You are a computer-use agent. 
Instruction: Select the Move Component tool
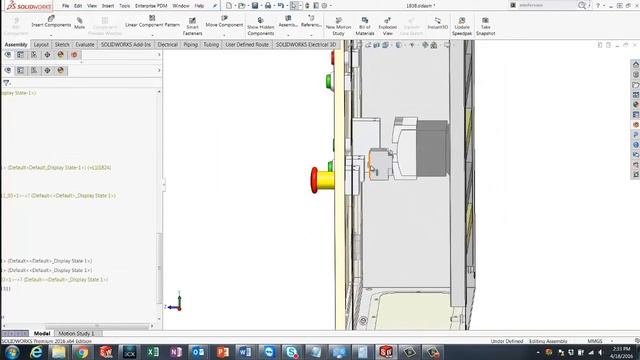(224, 21)
